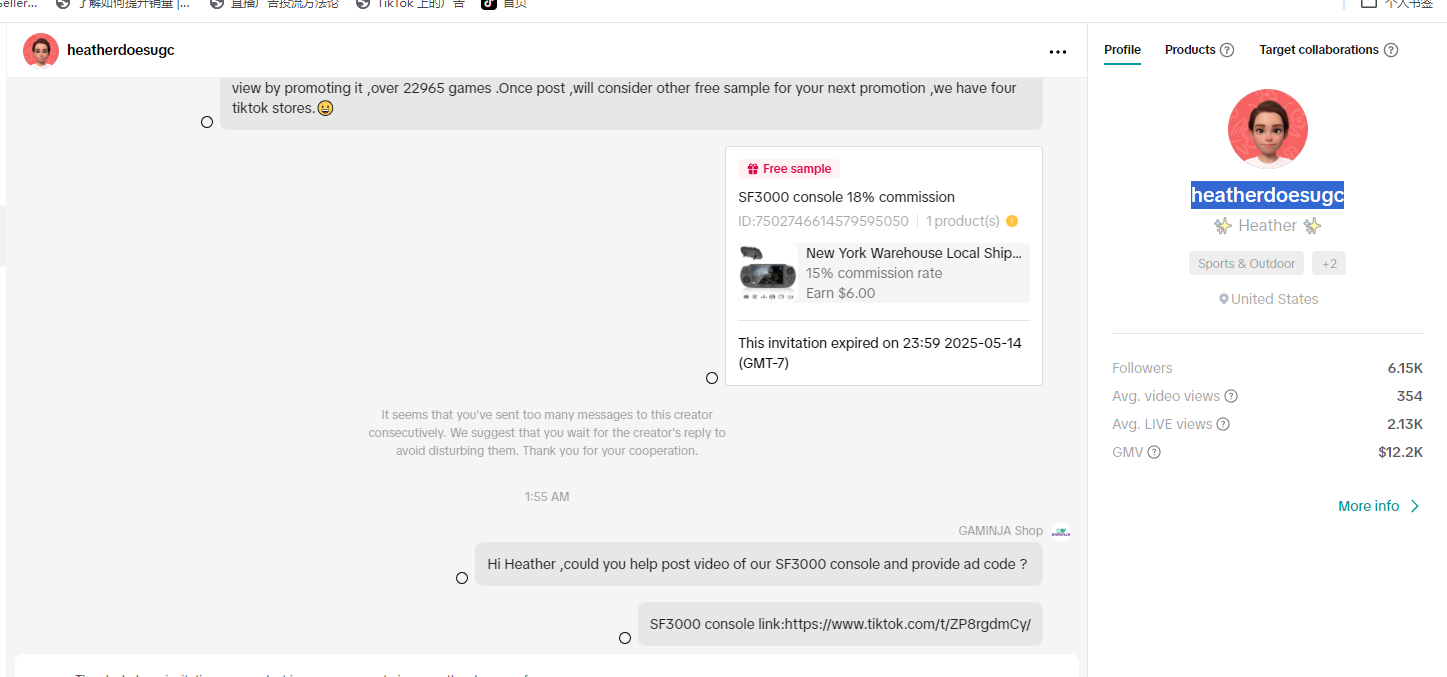Image resolution: width=1447 pixels, height=677 pixels.
Task: Click the GMV info icon
Action: pos(1154,452)
